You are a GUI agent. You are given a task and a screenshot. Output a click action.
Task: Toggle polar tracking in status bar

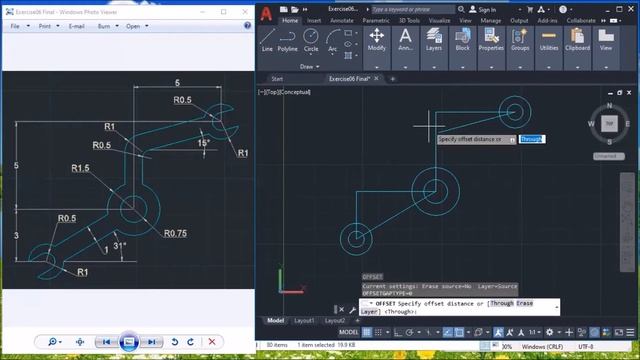click(x=409, y=332)
